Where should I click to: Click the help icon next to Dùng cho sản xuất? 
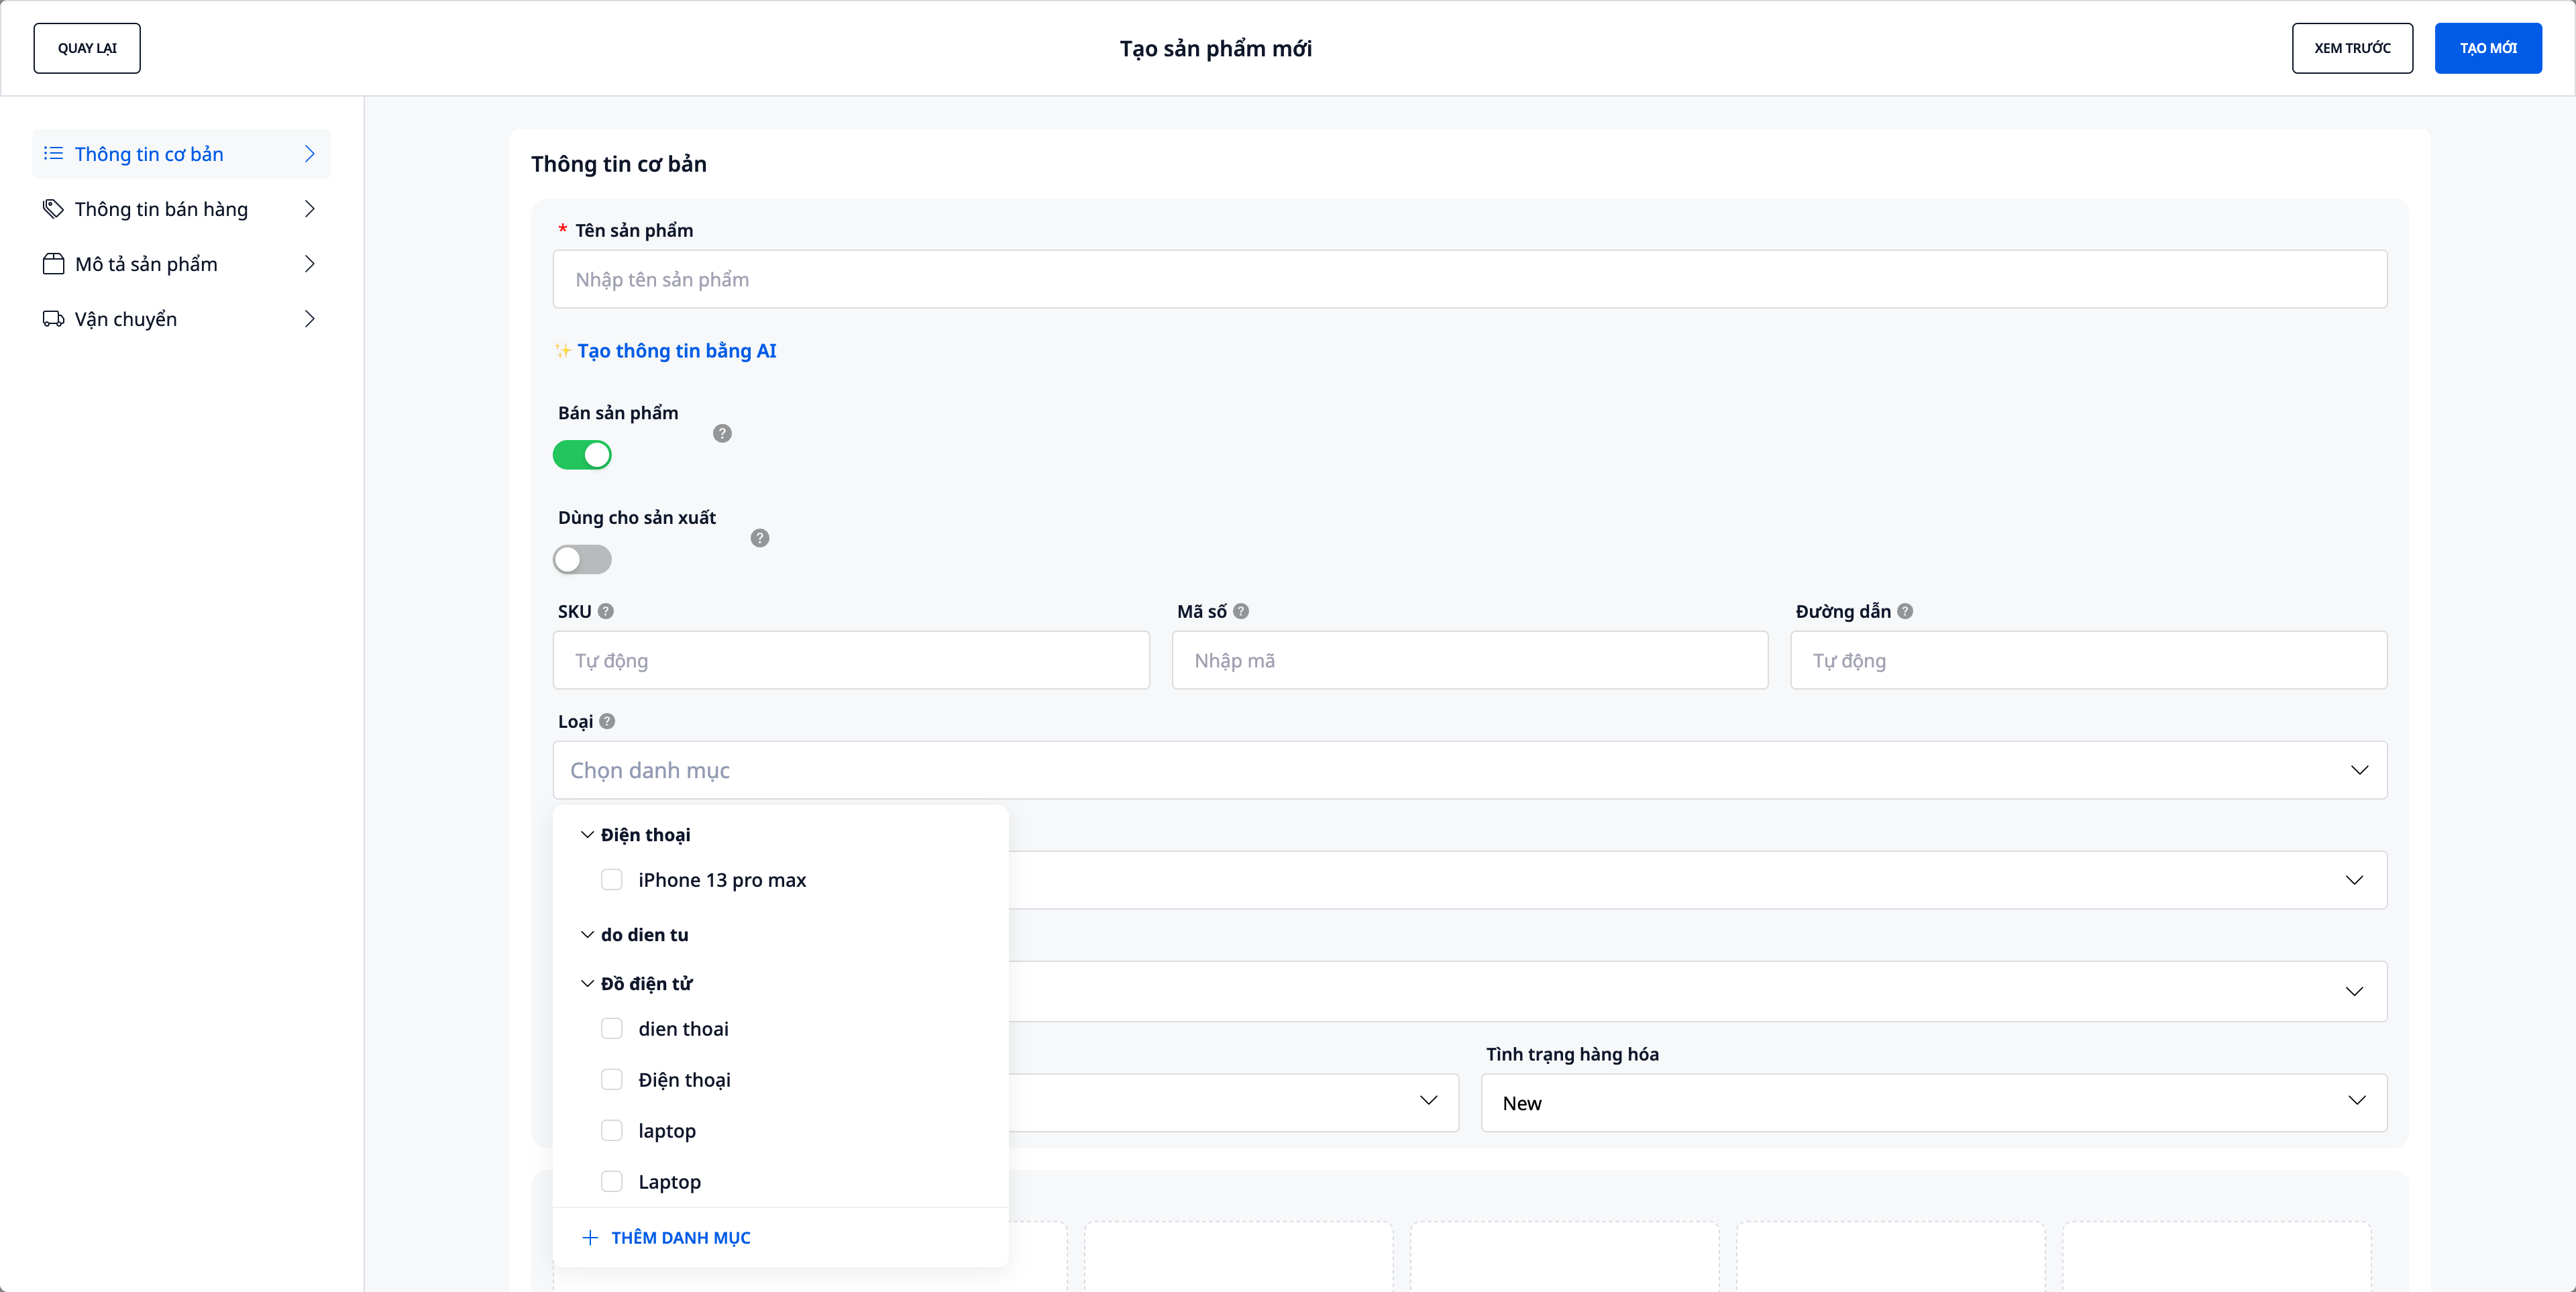(760, 538)
